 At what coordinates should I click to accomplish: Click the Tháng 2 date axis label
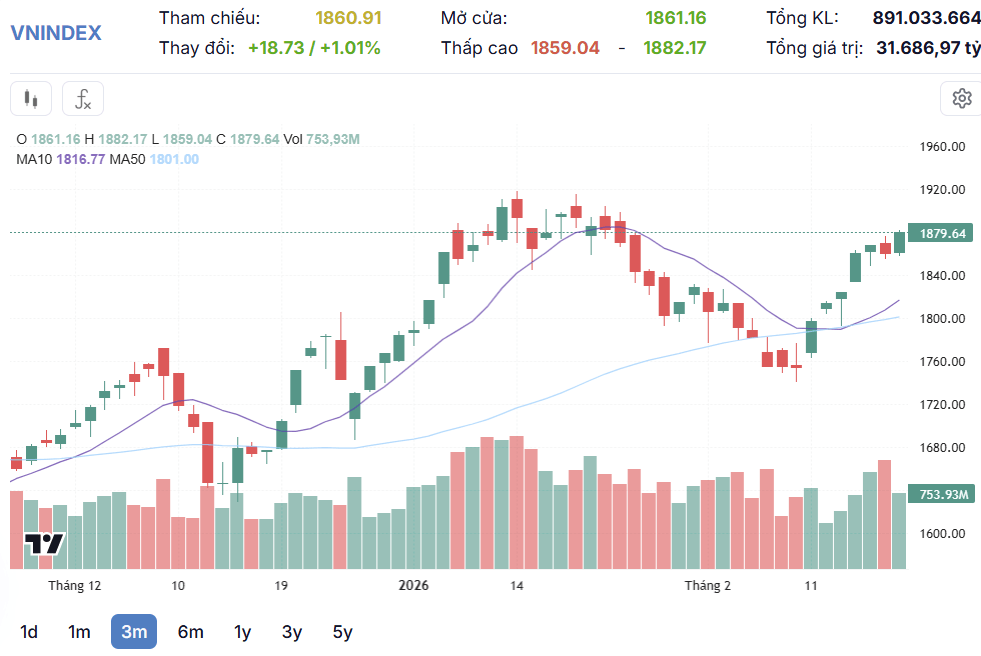tap(708, 585)
